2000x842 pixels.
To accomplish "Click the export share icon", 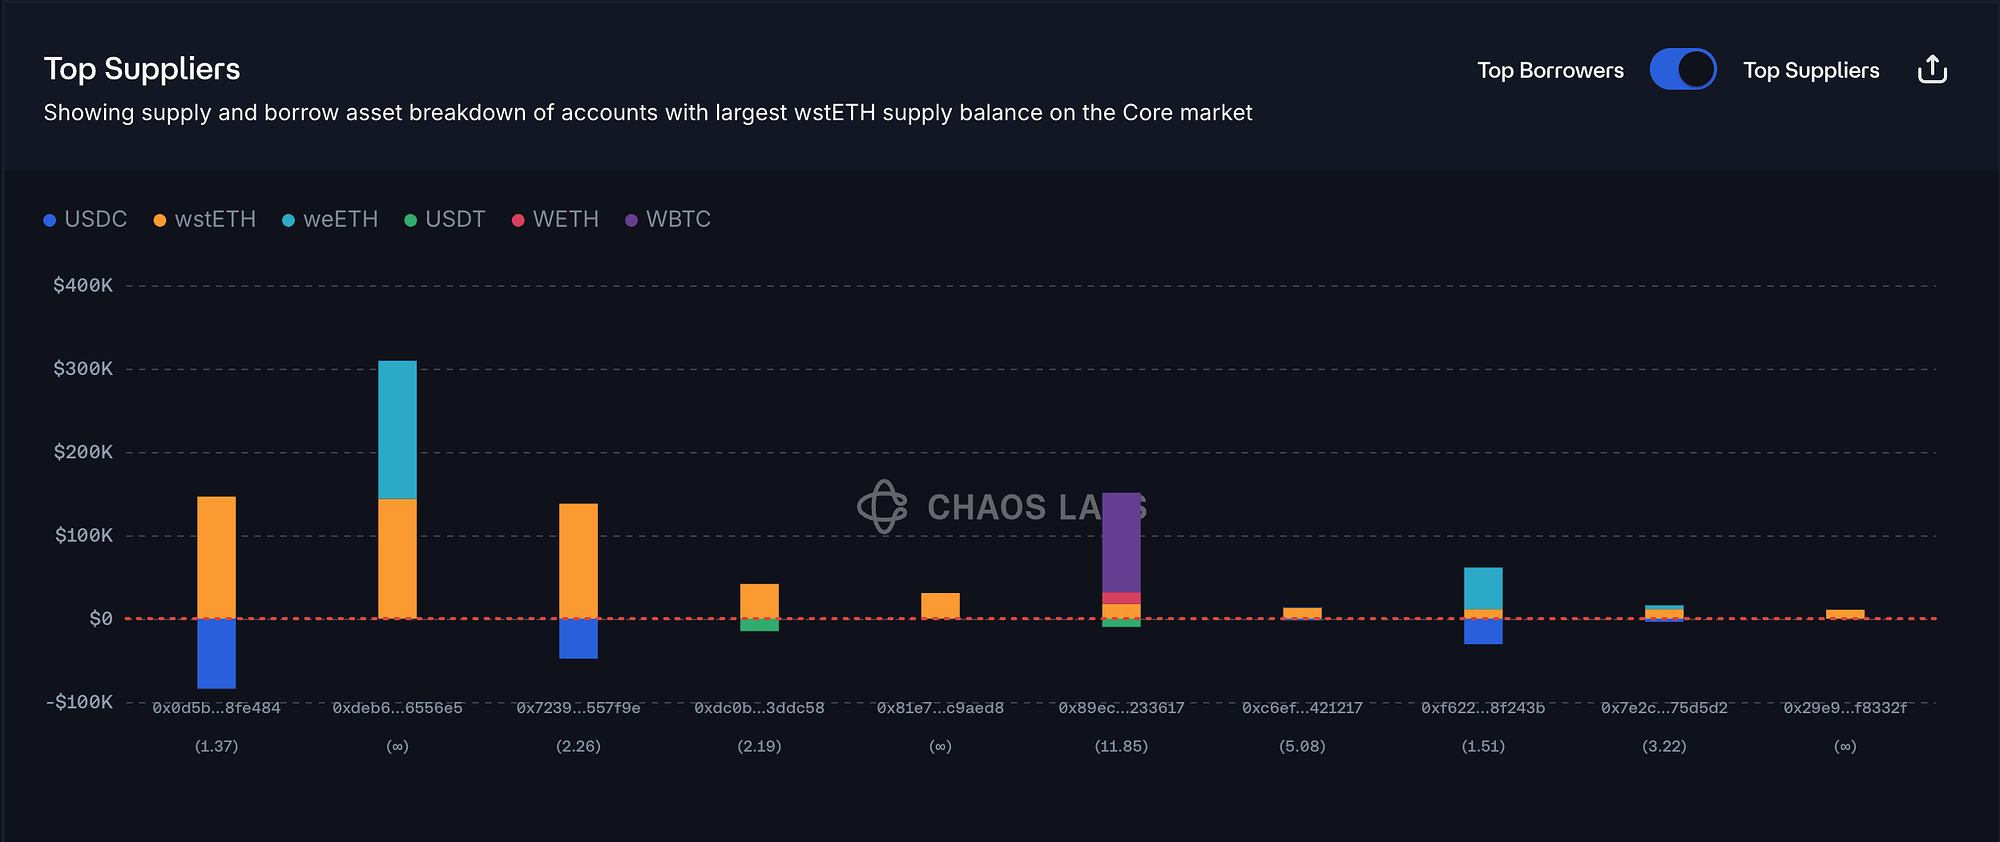I will (1932, 70).
